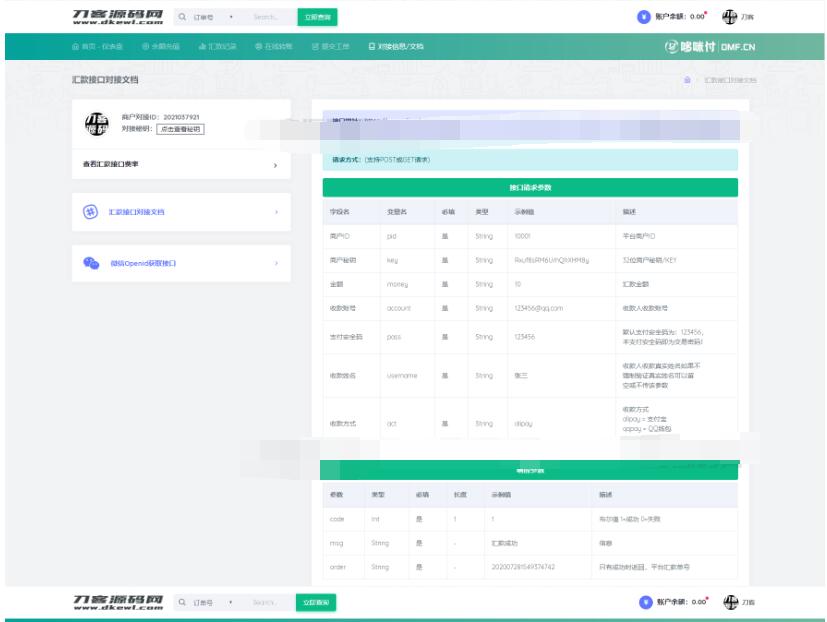Click the merchant profile avatar image
Viewport: 827px width, 622px height.
click(x=96, y=122)
